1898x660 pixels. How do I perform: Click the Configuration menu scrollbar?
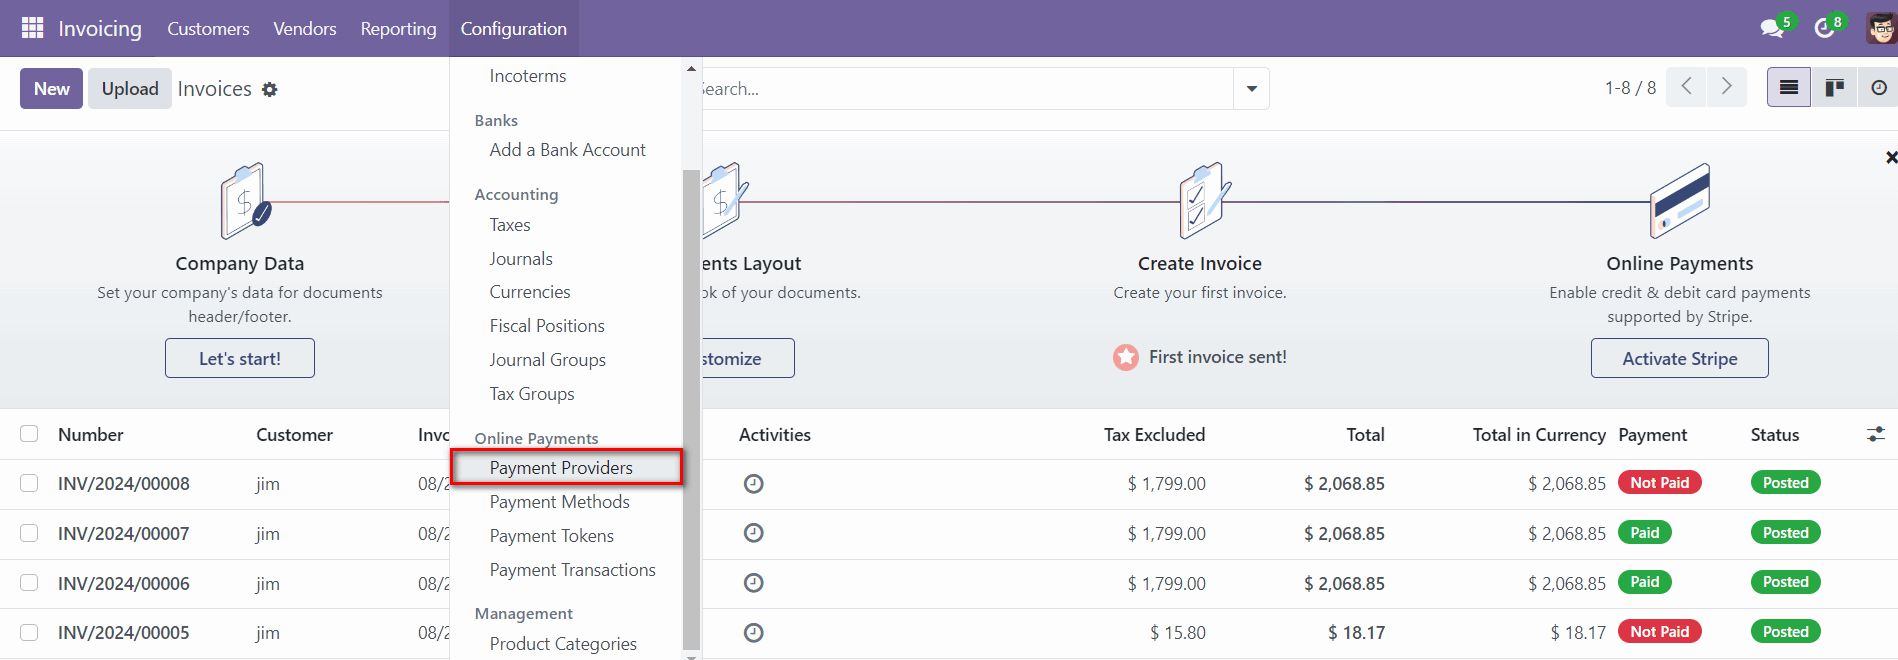point(691,400)
